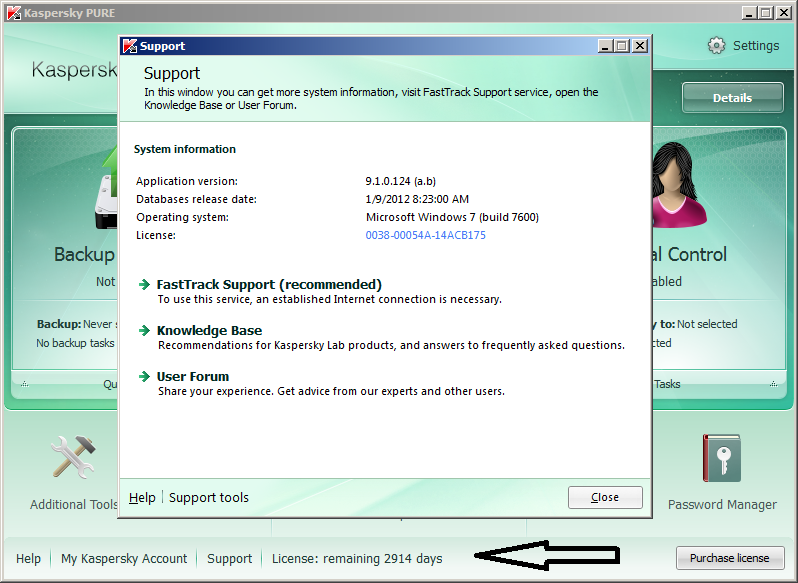Click the Additional Tools label
This screenshot has height=583, width=798.
pos(74,505)
